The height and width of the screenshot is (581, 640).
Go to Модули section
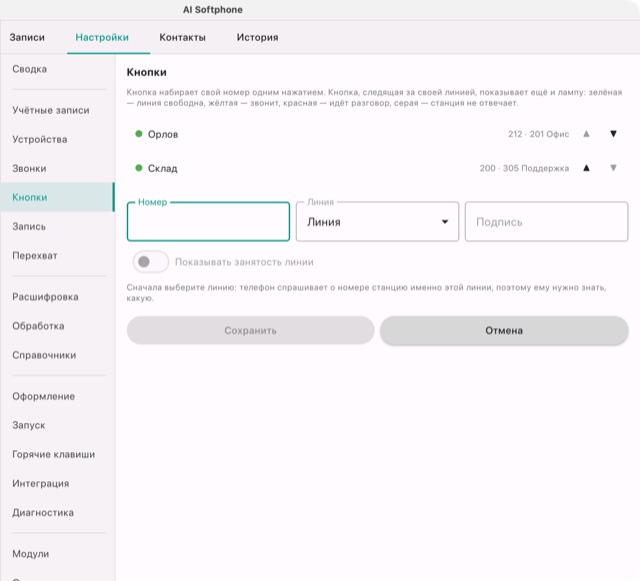[57, 554]
